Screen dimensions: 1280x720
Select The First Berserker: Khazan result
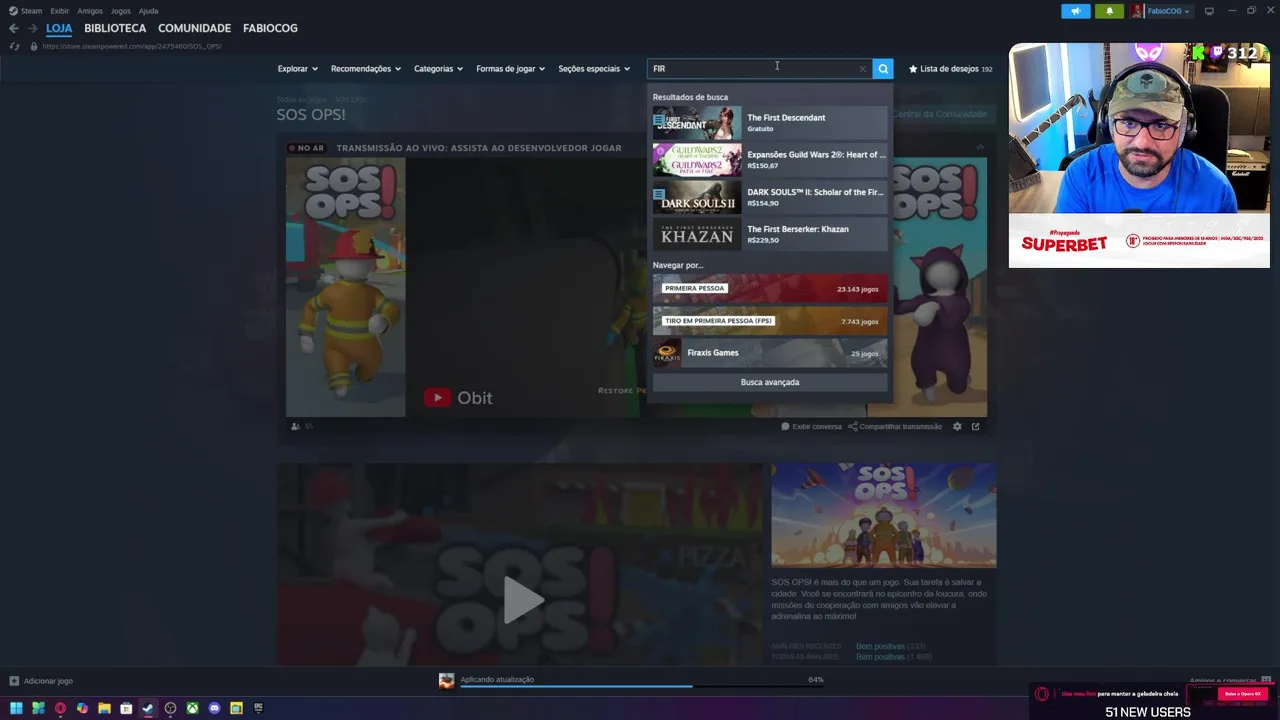[770, 234]
